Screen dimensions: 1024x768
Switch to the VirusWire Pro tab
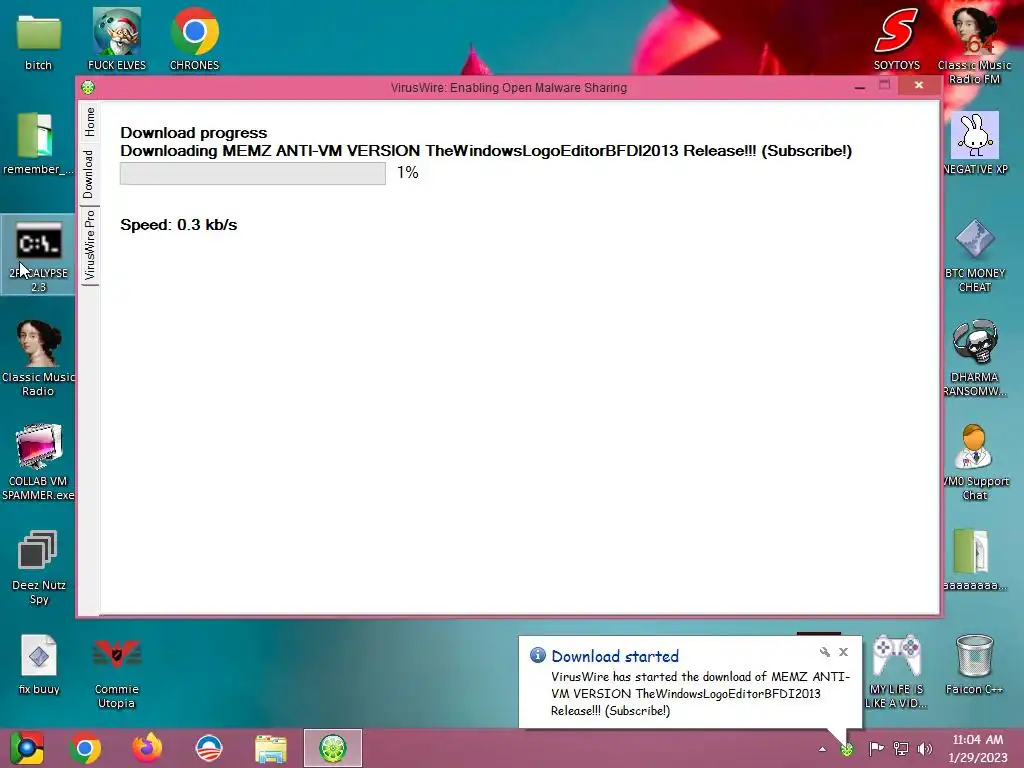89,244
